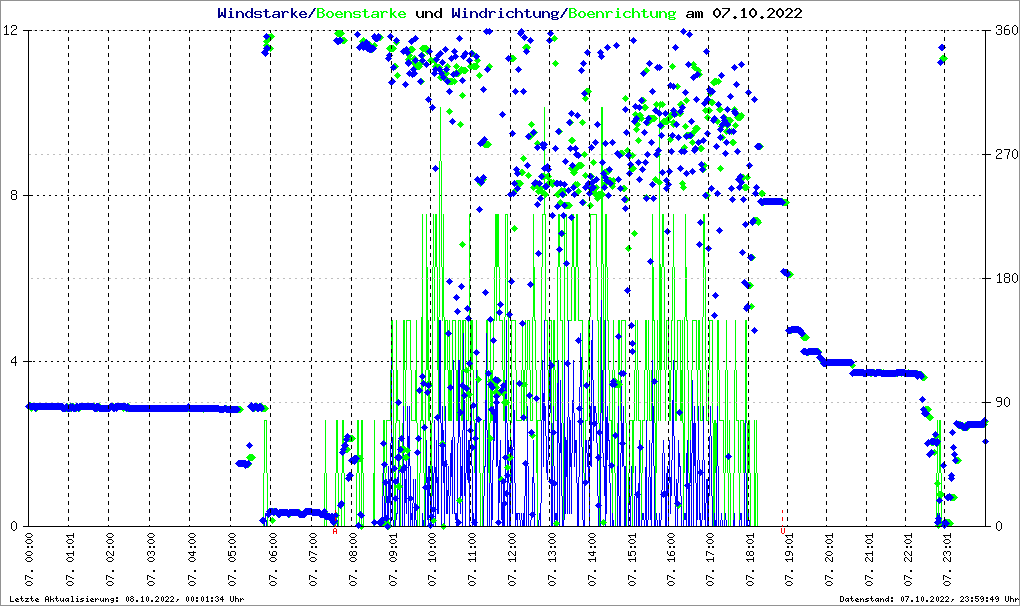Viewport: 1020px width, 606px height.
Task: Click the '07. 07:00' time axis label
Action: coord(312,560)
